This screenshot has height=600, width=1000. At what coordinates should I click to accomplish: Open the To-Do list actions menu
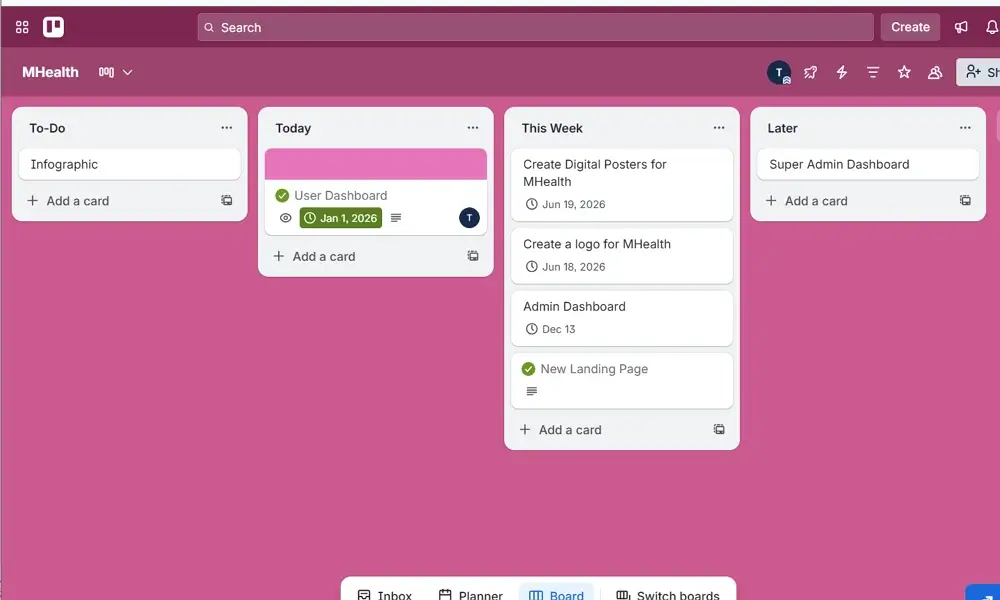[226, 128]
